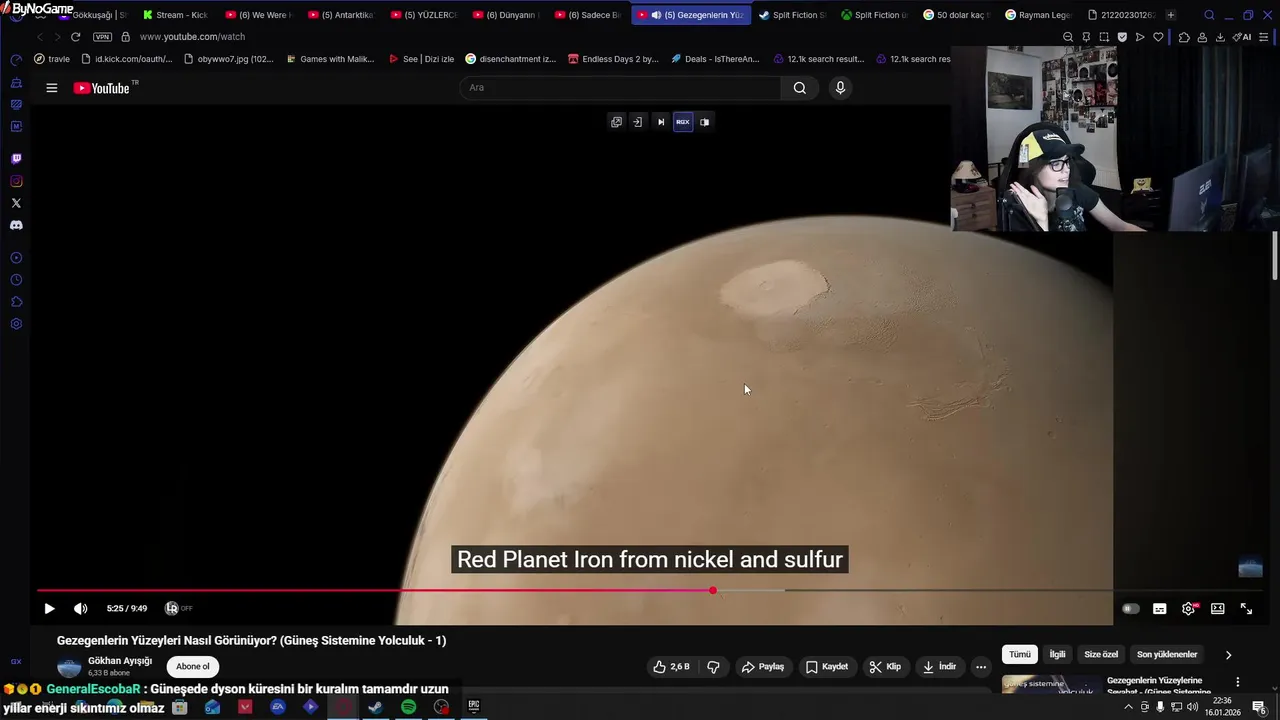This screenshot has width=1280, height=720.
Task: Select the Size özel filter chip
Action: [1101, 655]
